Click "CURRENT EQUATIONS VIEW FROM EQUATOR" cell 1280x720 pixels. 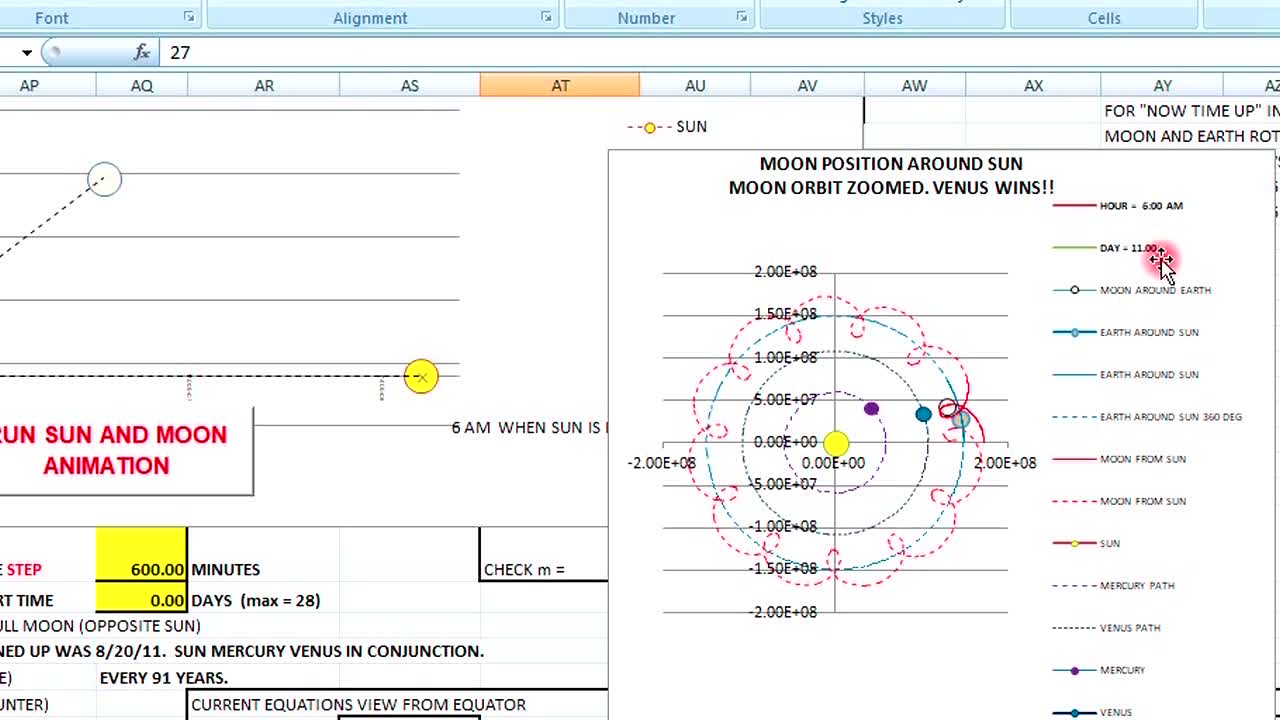[x=358, y=704]
